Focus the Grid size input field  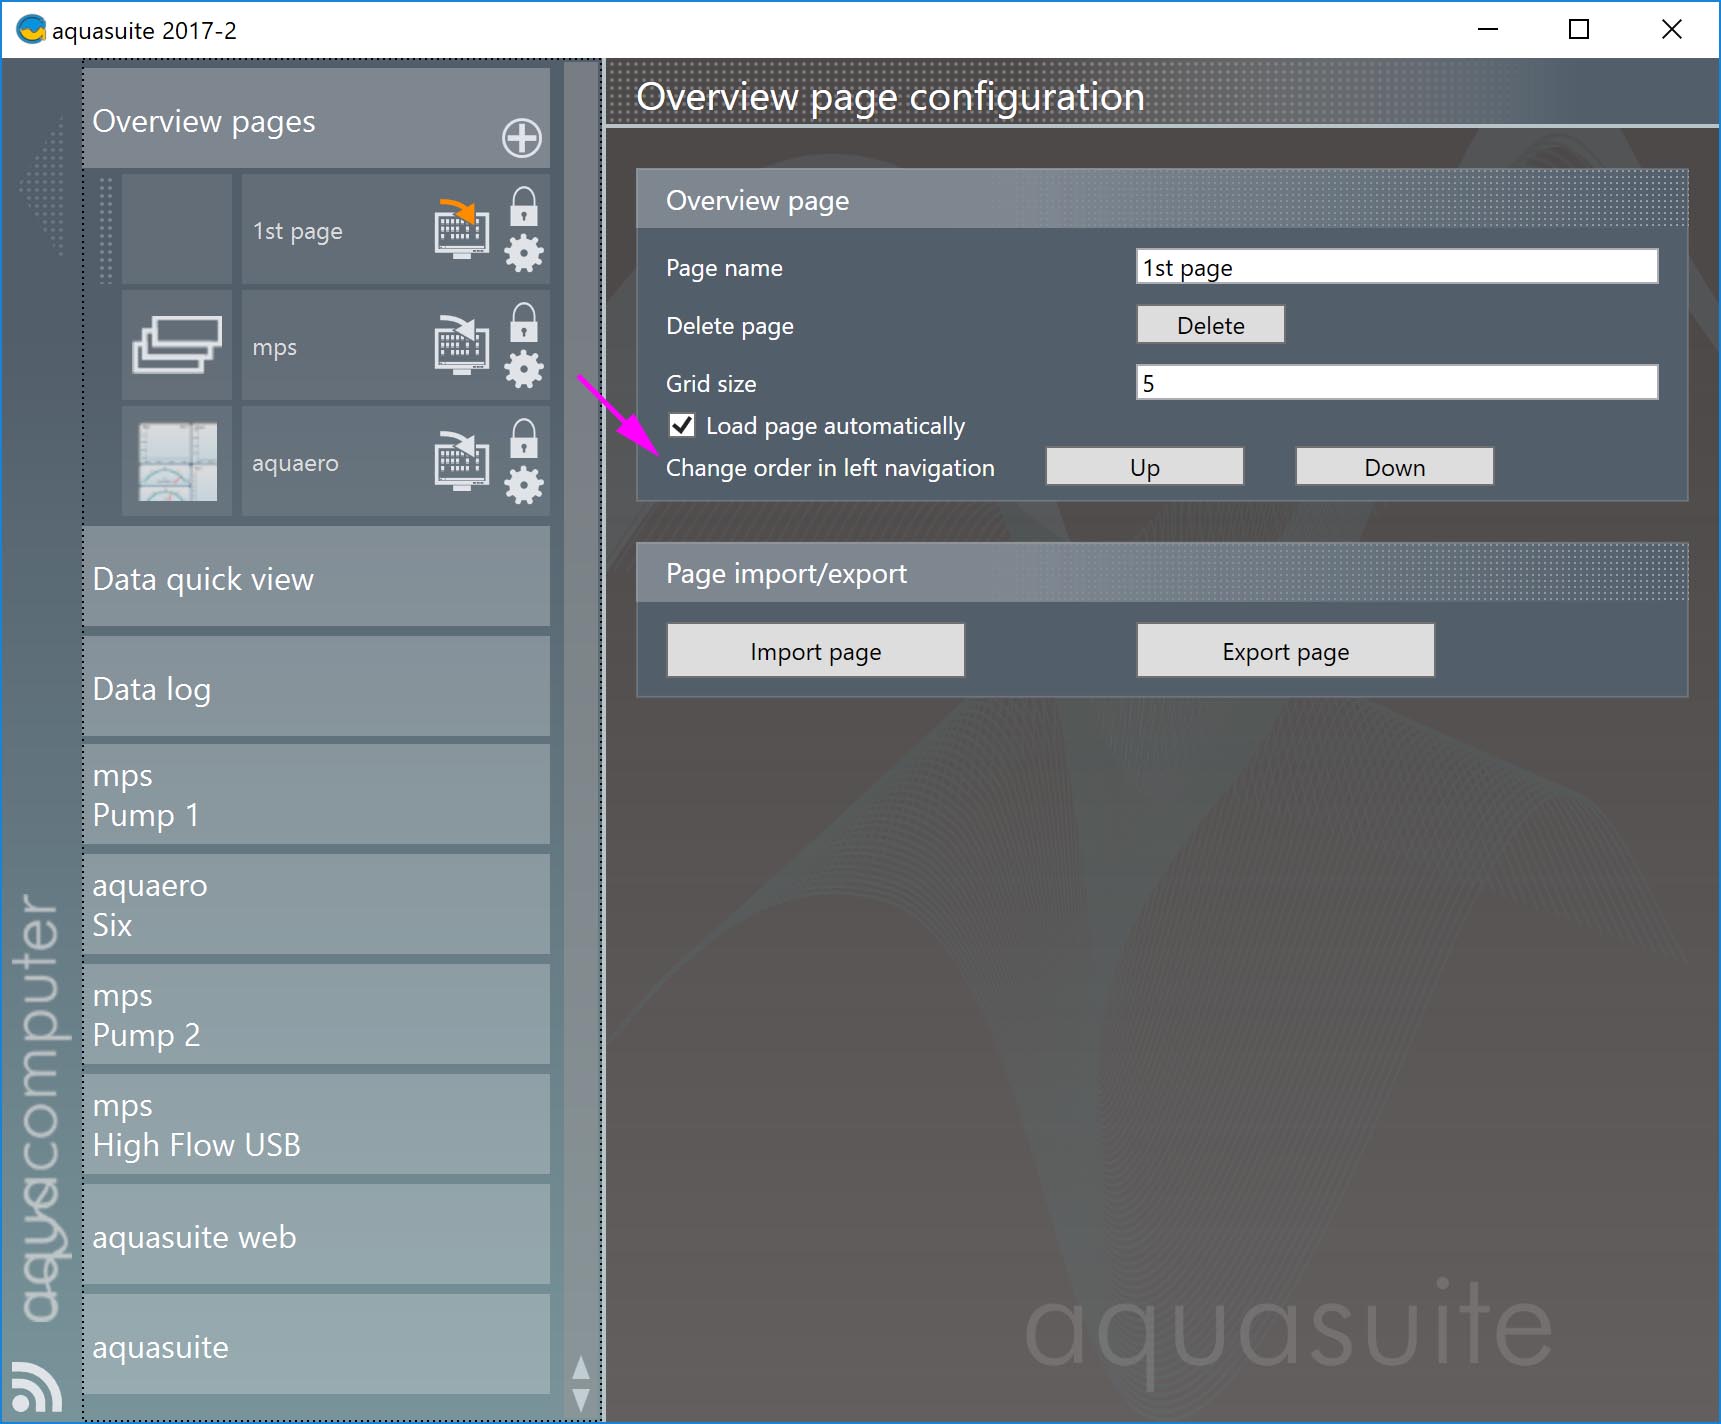click(1397, 383)
